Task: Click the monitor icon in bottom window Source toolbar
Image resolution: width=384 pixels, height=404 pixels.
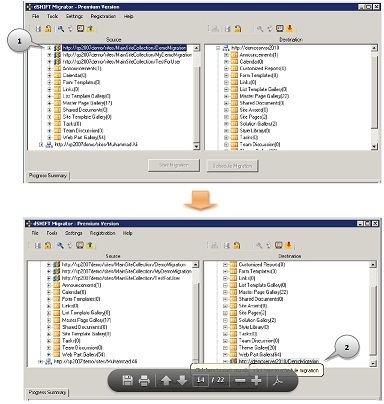Action: 80,245
